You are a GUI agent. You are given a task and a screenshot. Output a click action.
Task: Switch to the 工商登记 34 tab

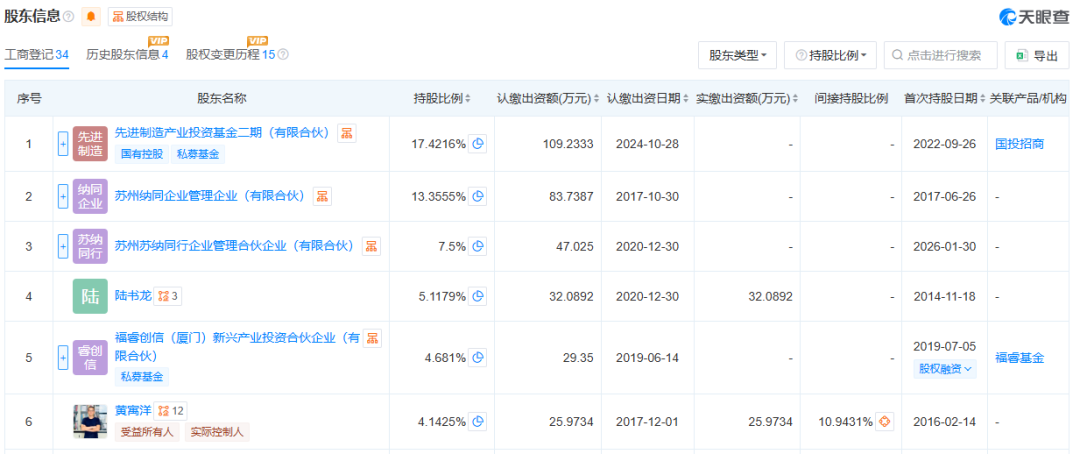tap(37, 55)
